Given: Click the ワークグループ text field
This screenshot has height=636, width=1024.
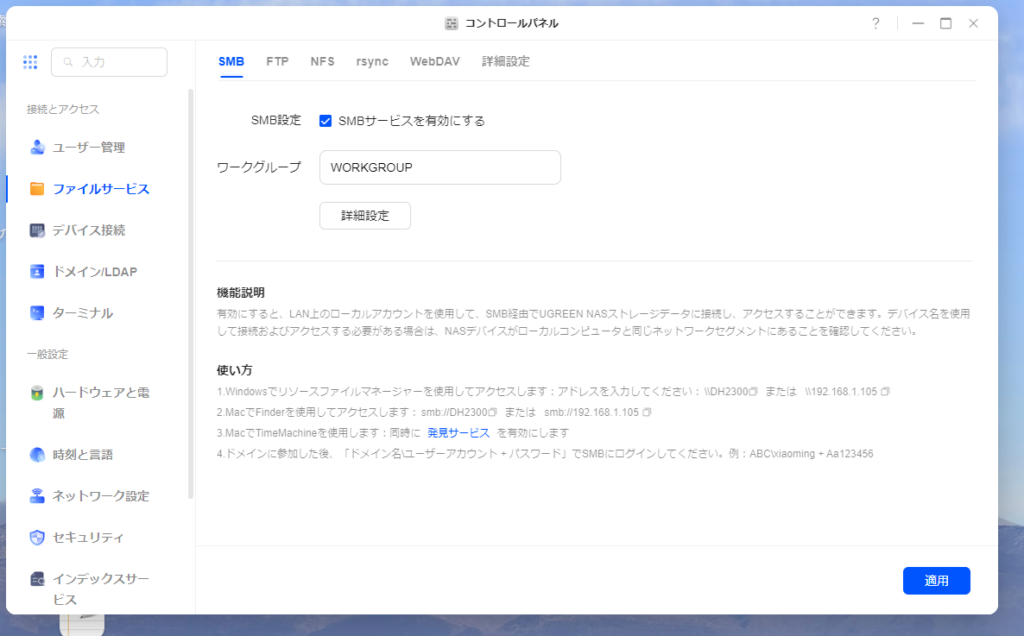Looking at the screenshot, I should click(x=440, y=168).
